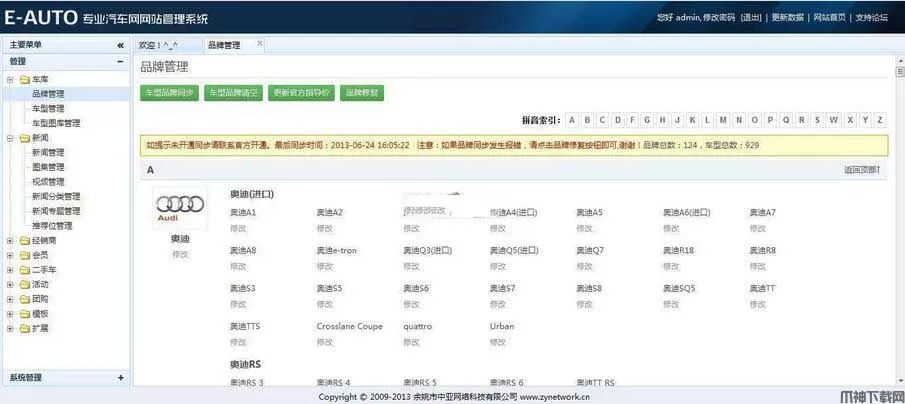This screenshot has width=905, height=404.
Task: Close the 品牌管理 tab
Action: (x=260, y=43)
